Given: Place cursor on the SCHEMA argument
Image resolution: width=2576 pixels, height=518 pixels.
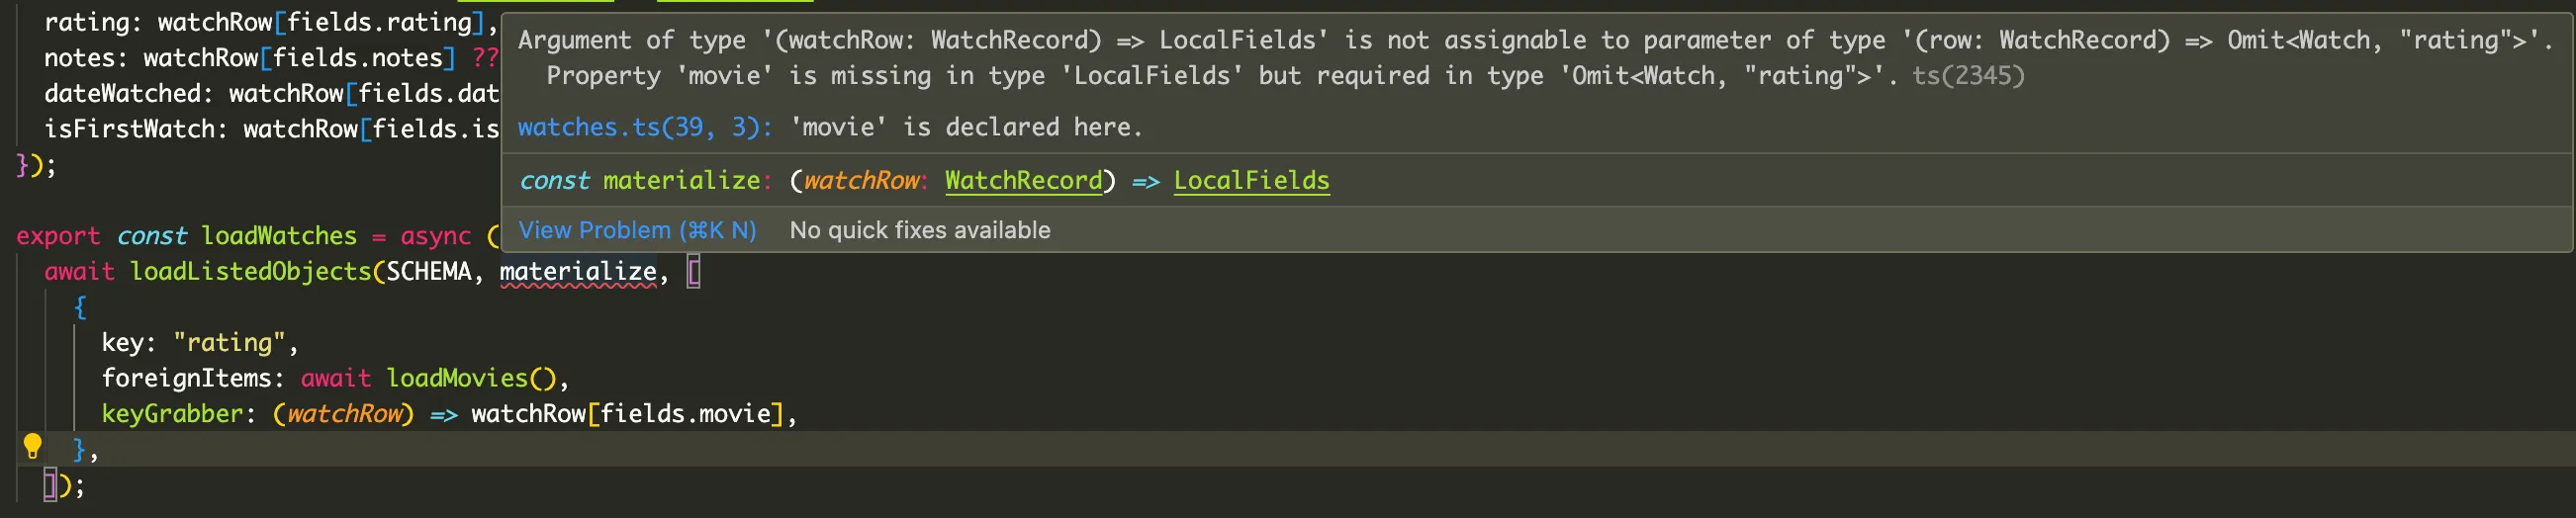Looking at the screenshot, I should [428, 271].
